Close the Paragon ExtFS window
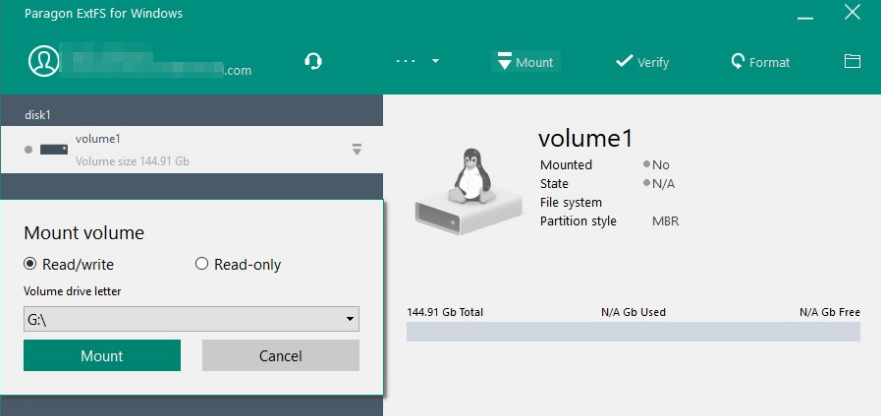This screenshot has width=881, height=416. click(852, 12)
